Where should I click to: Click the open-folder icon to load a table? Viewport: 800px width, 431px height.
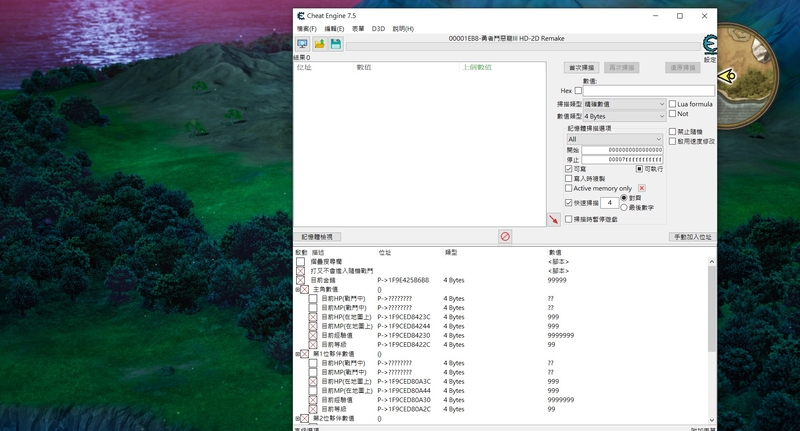tap(319, 44)
